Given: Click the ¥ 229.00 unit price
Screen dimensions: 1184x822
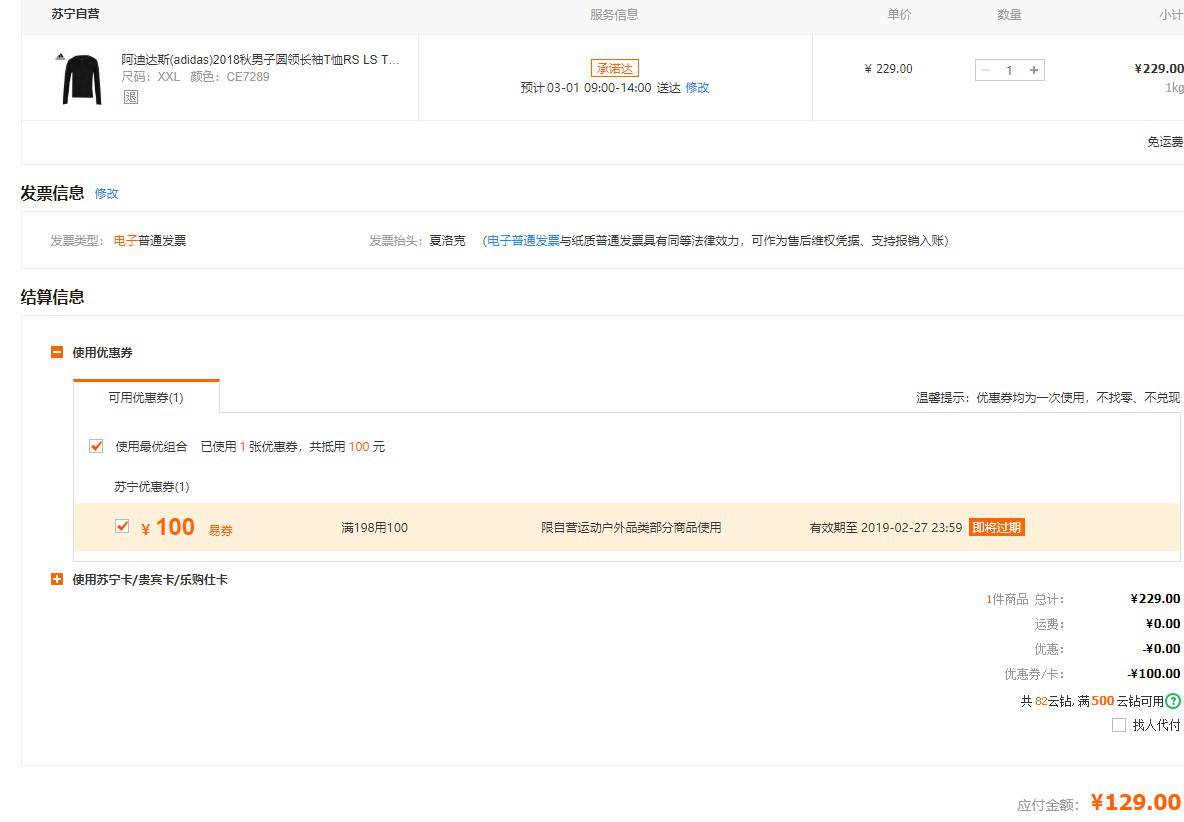Looking at the screenshot, I should click(x=888, y=69).
